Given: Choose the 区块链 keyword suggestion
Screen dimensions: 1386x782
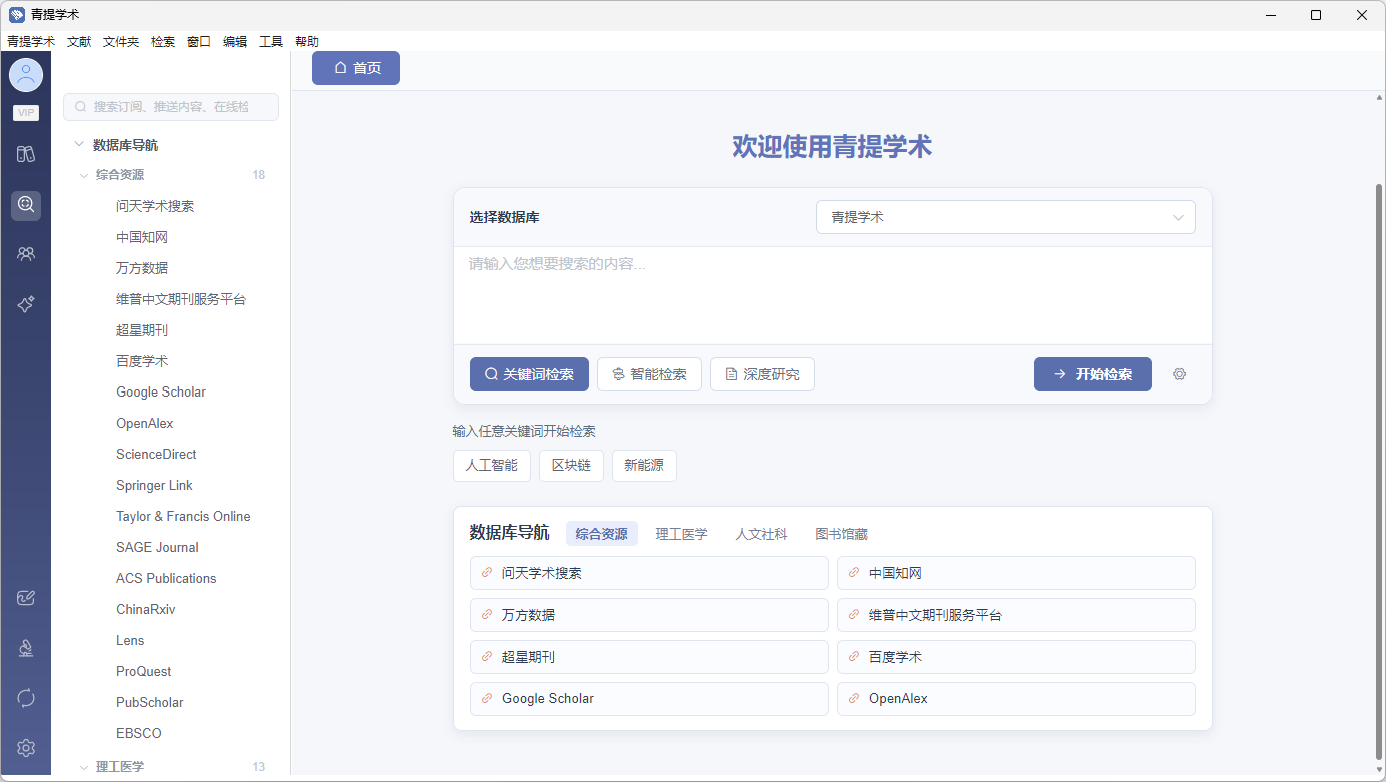Looking at the screenshot, I should pyautogui.click(x=571, y=465).
